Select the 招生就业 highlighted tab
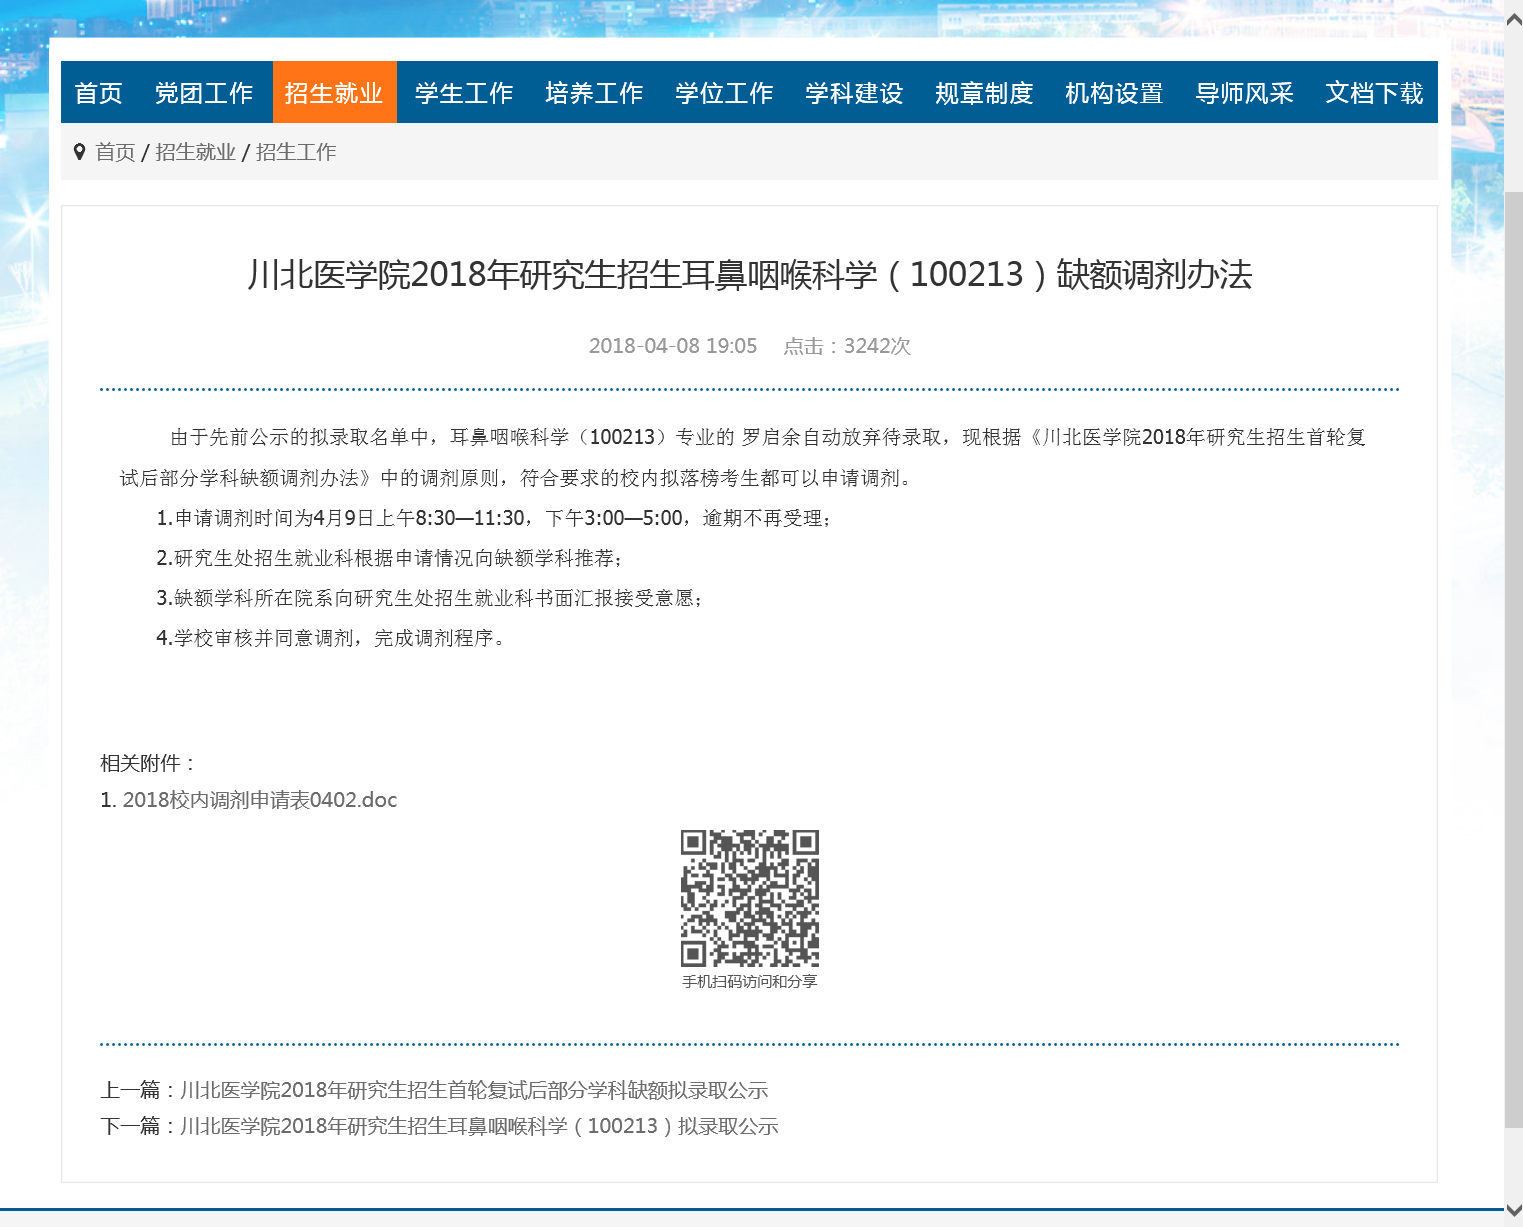1523x1227 pixels. pos(334,93)
